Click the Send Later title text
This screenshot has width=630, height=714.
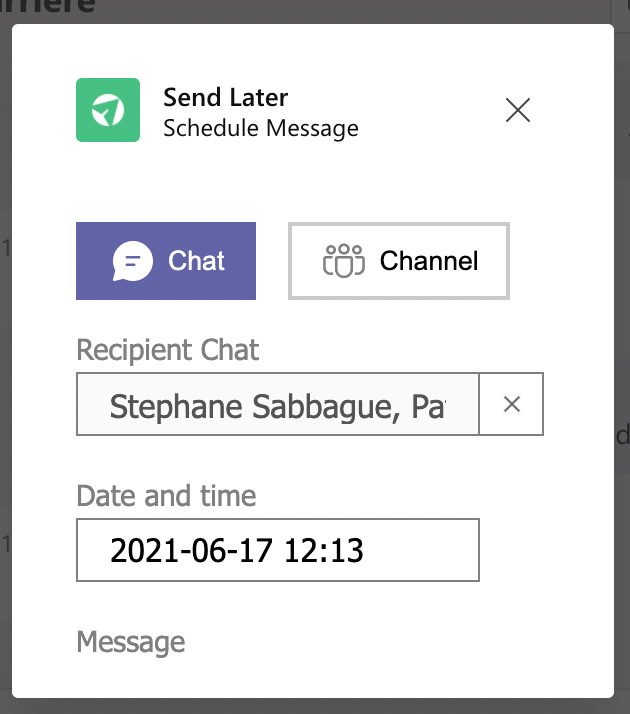click(x=225, y=98)
